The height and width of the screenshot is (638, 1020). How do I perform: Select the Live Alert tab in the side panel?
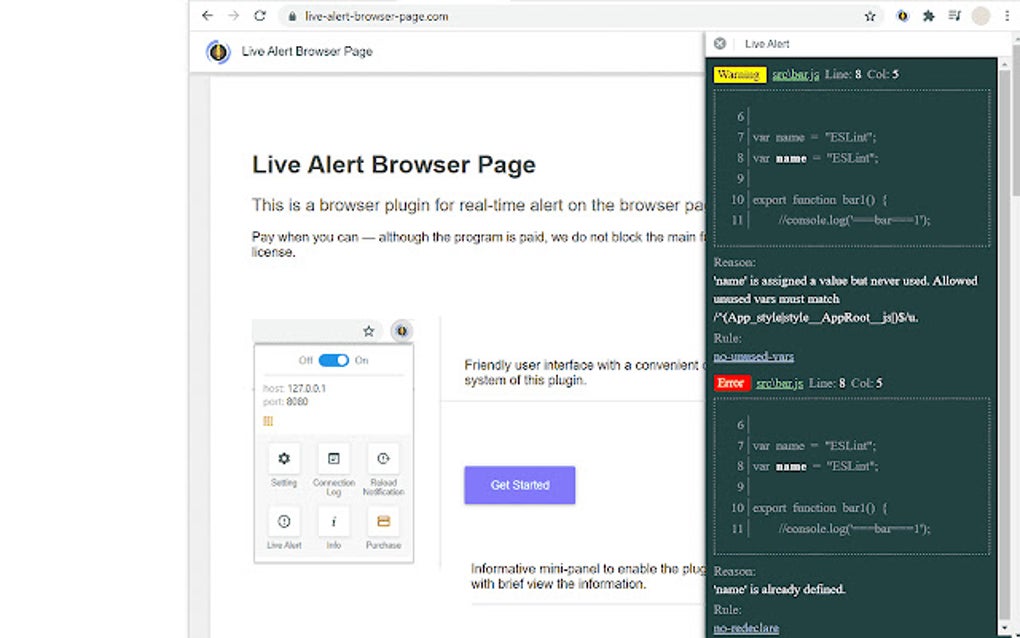[767, 44]
